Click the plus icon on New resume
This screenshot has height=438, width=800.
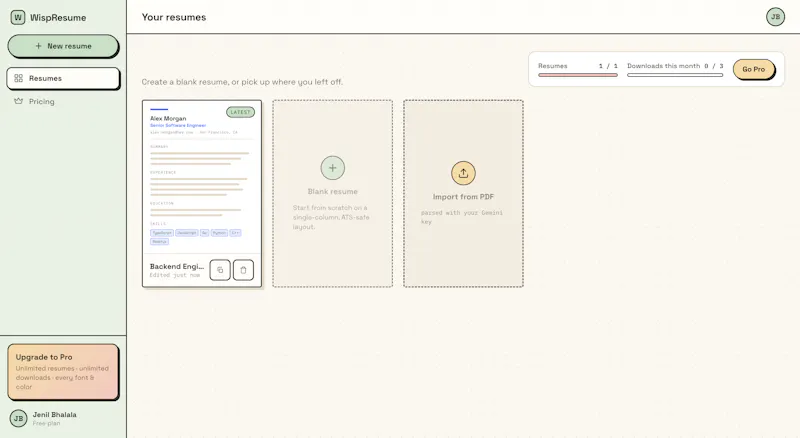[x=38, y=46]
